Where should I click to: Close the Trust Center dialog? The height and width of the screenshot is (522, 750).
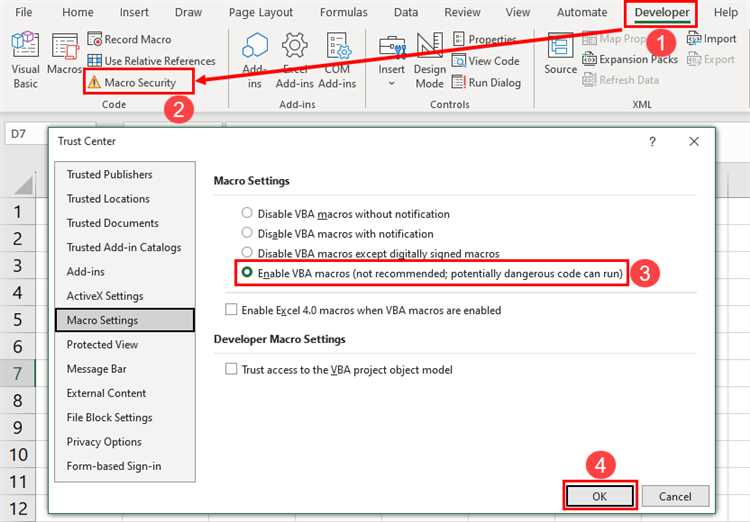[x=694, y=141]
